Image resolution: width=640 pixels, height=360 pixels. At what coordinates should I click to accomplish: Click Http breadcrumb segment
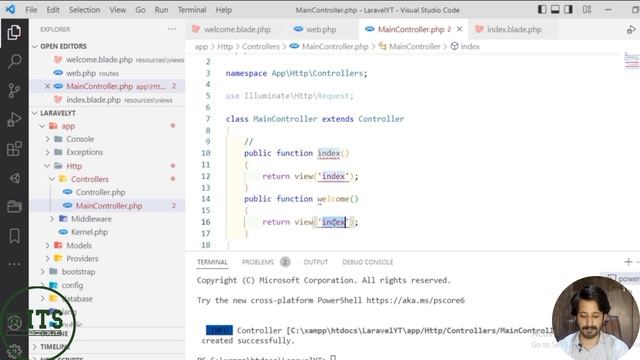(x=225, y=47)
